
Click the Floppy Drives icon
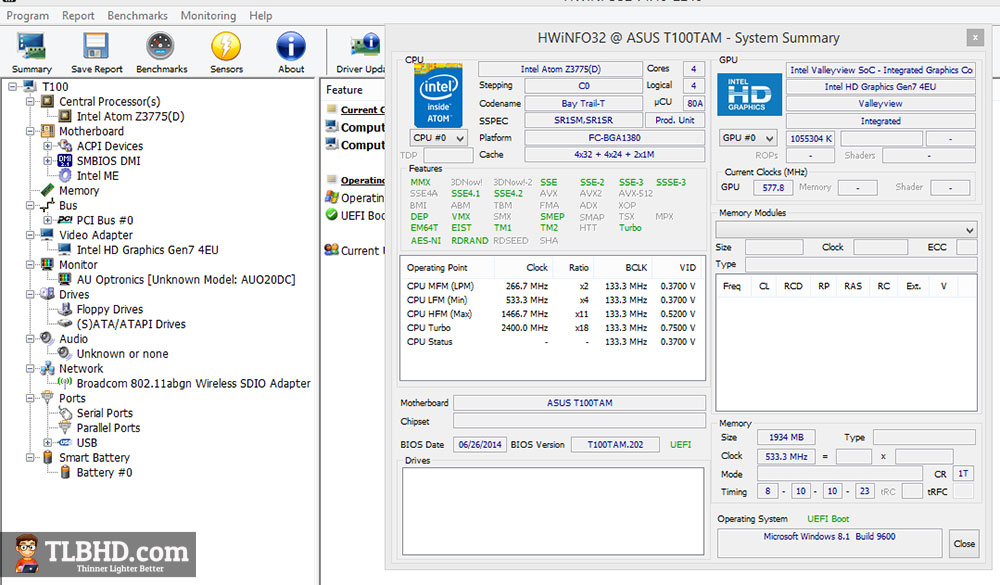[x=65, y=309]
